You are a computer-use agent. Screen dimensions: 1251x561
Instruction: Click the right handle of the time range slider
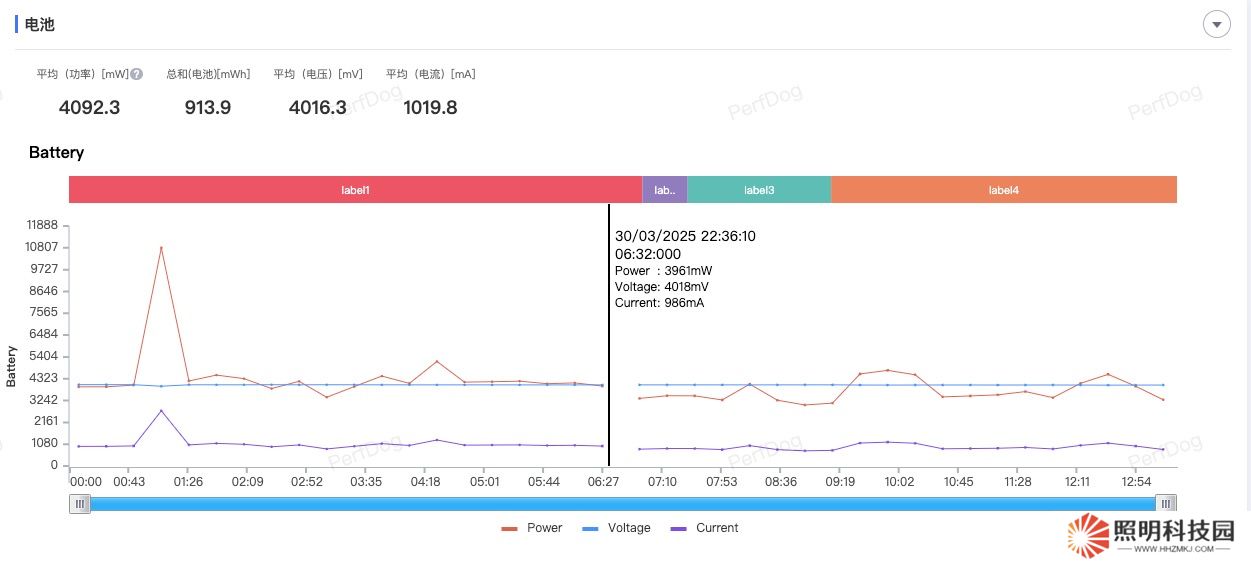[x=1166, y=504]
